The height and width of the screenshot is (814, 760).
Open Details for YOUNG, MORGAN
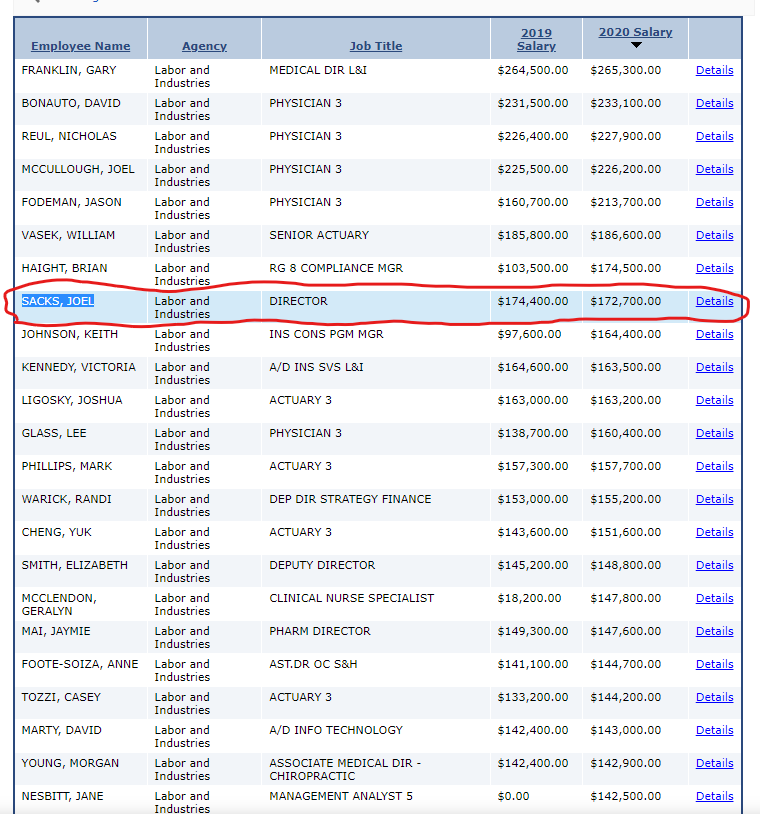click(x=714, y=763)
